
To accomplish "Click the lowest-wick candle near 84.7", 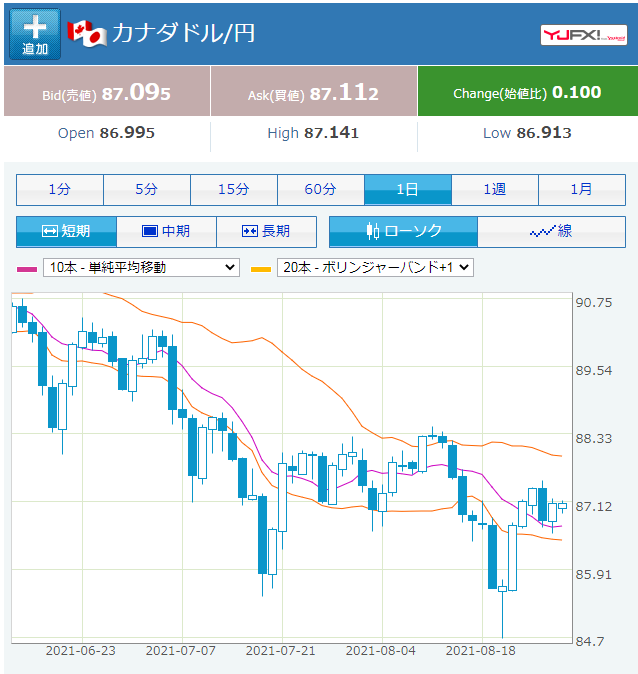I will click(x=502, y=608).
